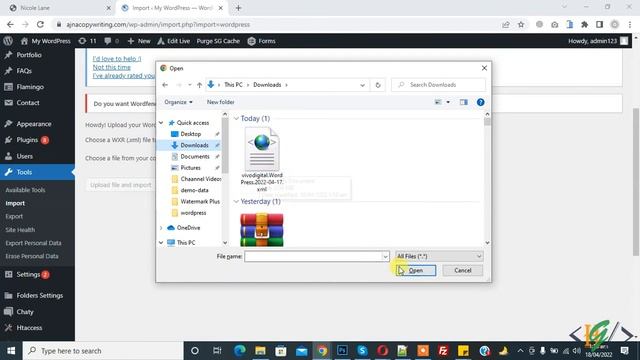Refresh the Downloads folder listing
The height and width of the screenshot is (360, 640).
pyautogui.click(x=378, y=85)
